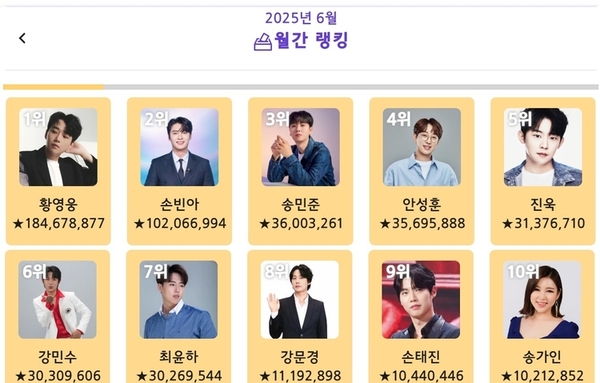This screenshot has width=600, height=383.
Task: Open 8위 강문경 profile photo
Action: click(x=300, y=300)
